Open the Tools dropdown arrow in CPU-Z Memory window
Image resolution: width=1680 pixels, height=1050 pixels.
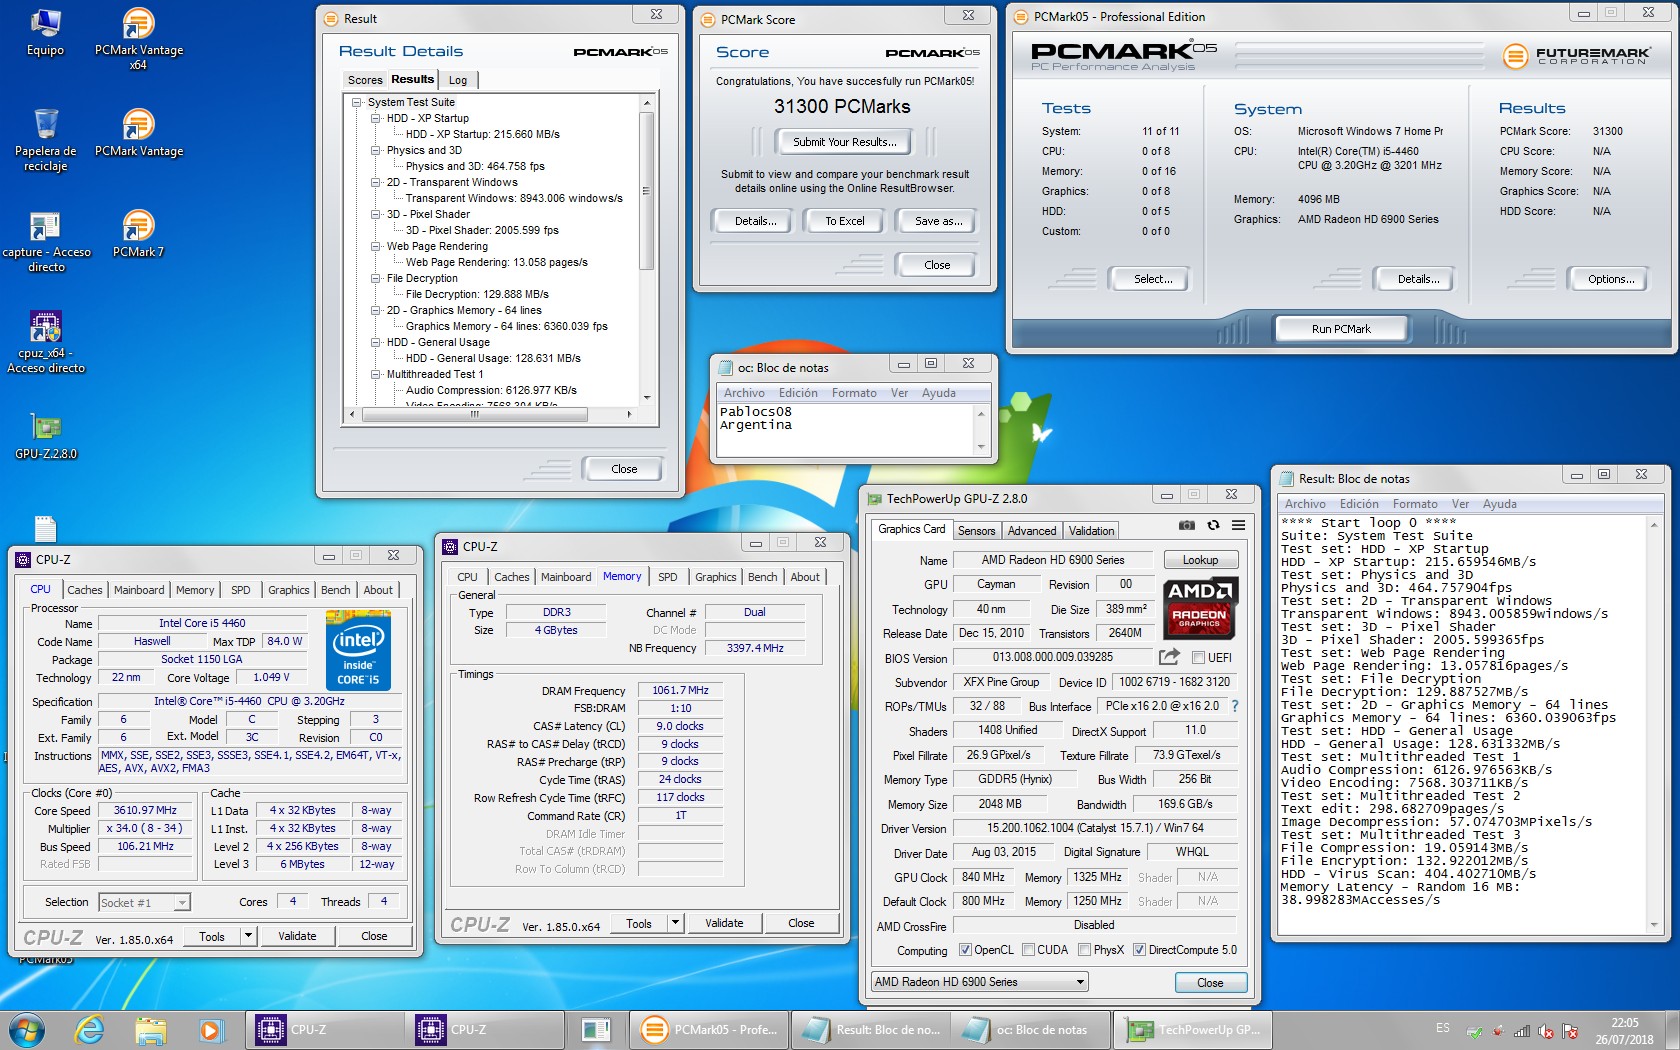(675, 923)
